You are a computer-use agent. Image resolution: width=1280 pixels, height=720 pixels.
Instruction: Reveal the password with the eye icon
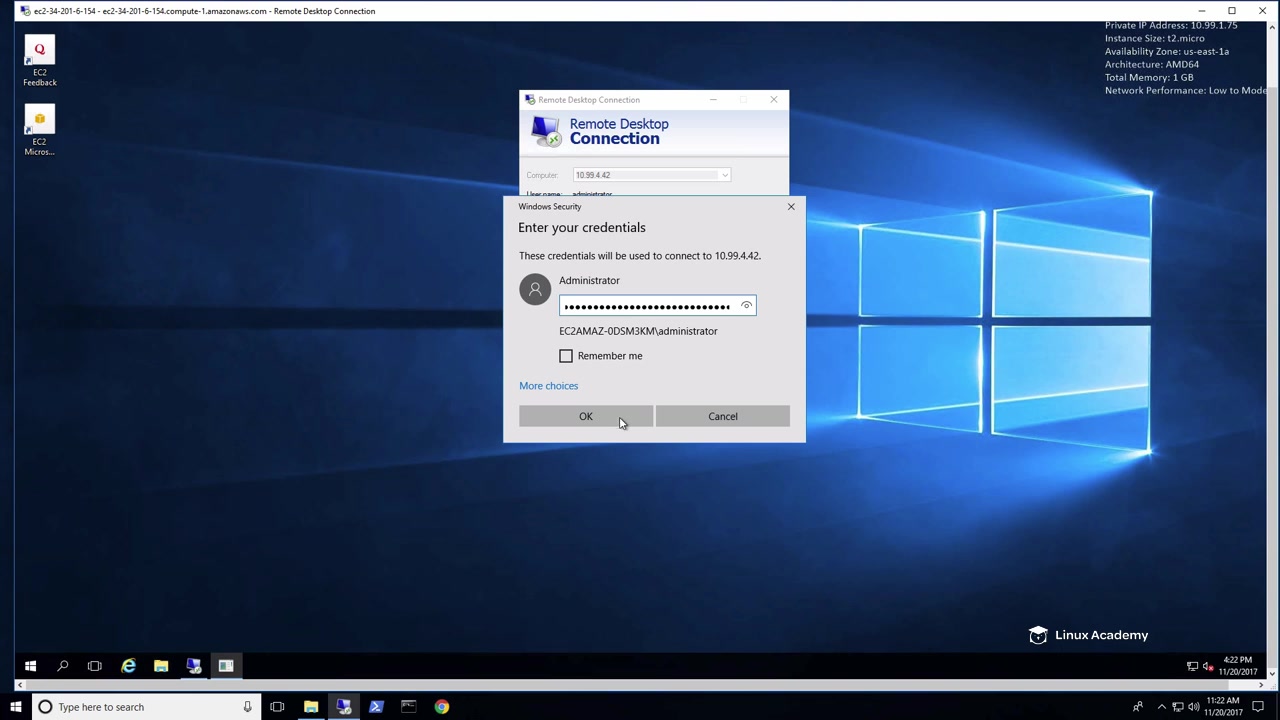coord(746,306)
